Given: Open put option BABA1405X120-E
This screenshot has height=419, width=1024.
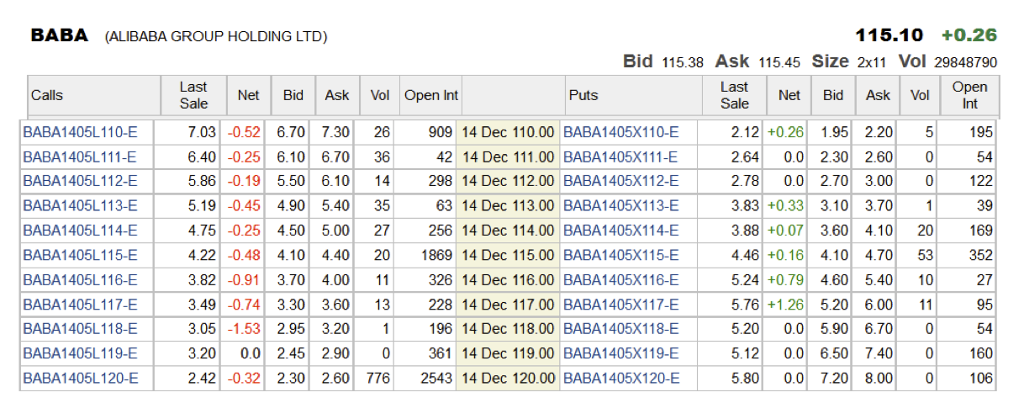Looking at the screenshot, I should point(621,379).
